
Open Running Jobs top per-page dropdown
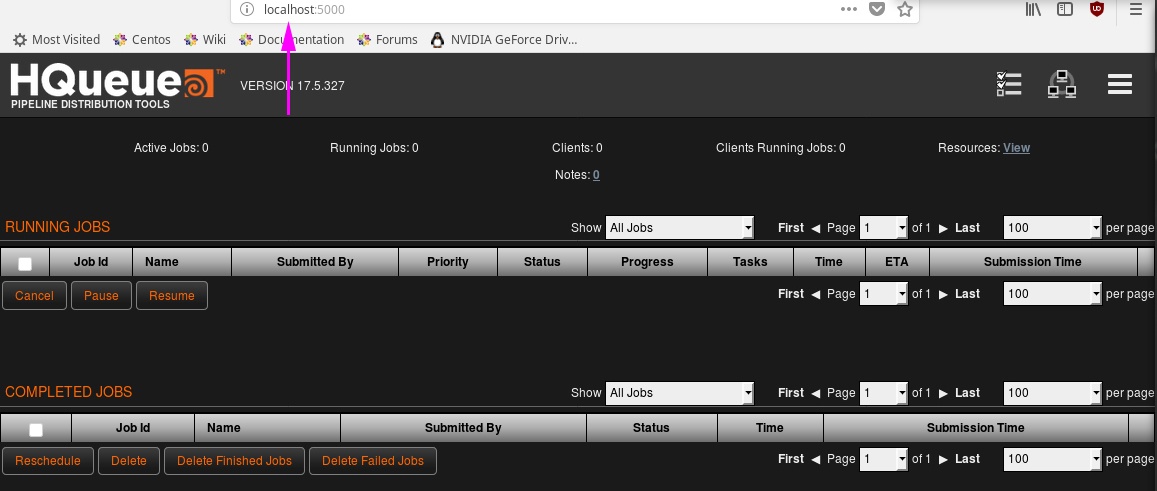click(x=1053, y=227)
